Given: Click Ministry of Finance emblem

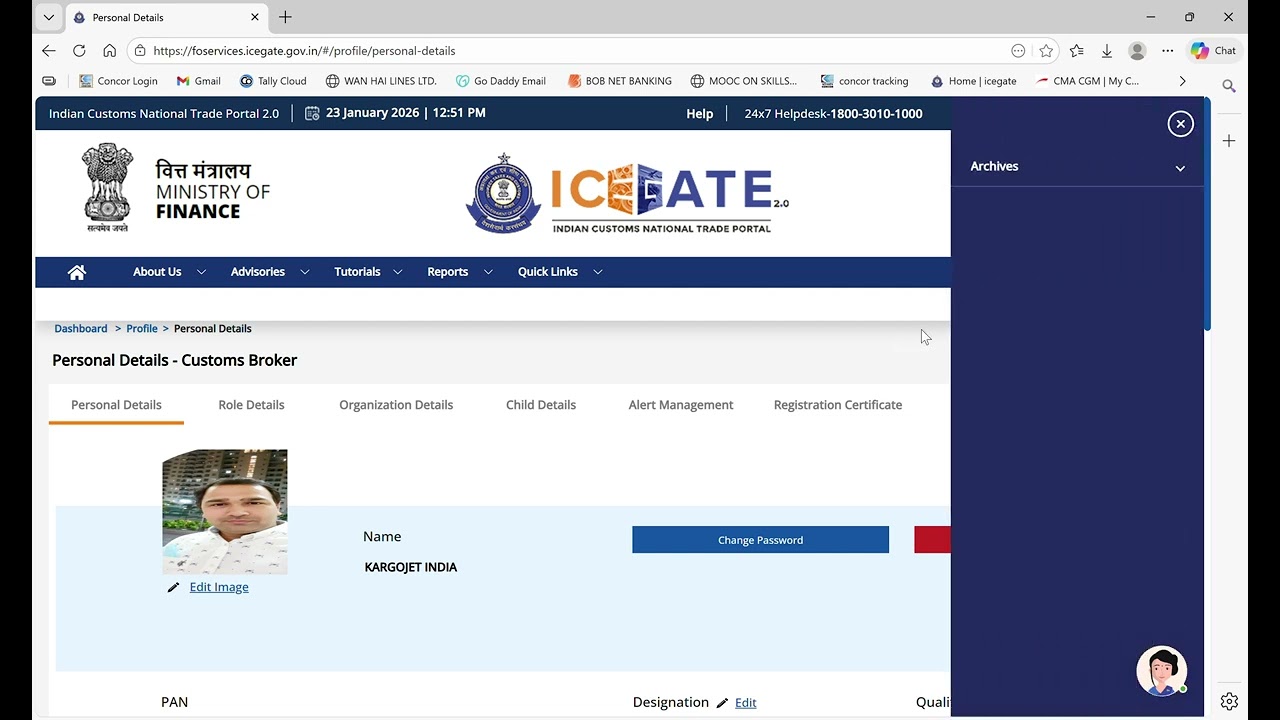Looking at the screenshot, I should pyautogui.click(x=107, y=187).
